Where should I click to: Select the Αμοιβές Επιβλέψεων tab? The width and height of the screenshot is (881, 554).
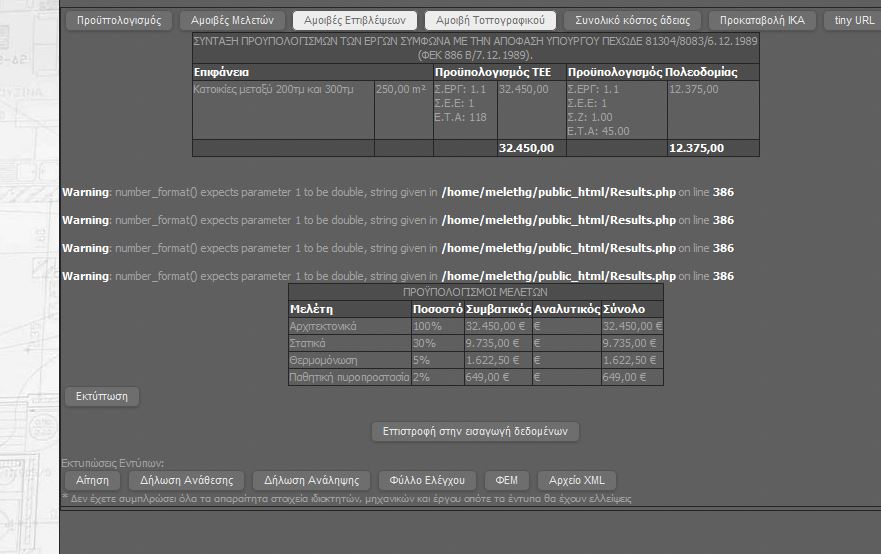[x=354, y=20]
